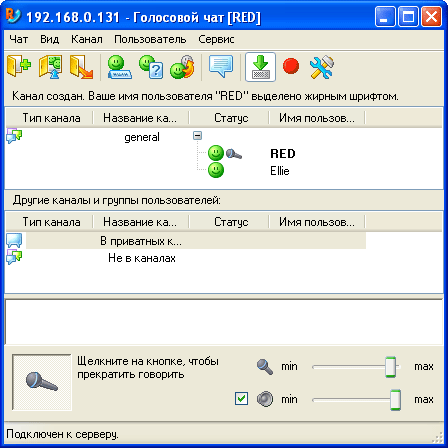This screenshot has width=448, height=448.
Task: Click lower list 'Имя пользов...' column header
Action: 317,222
